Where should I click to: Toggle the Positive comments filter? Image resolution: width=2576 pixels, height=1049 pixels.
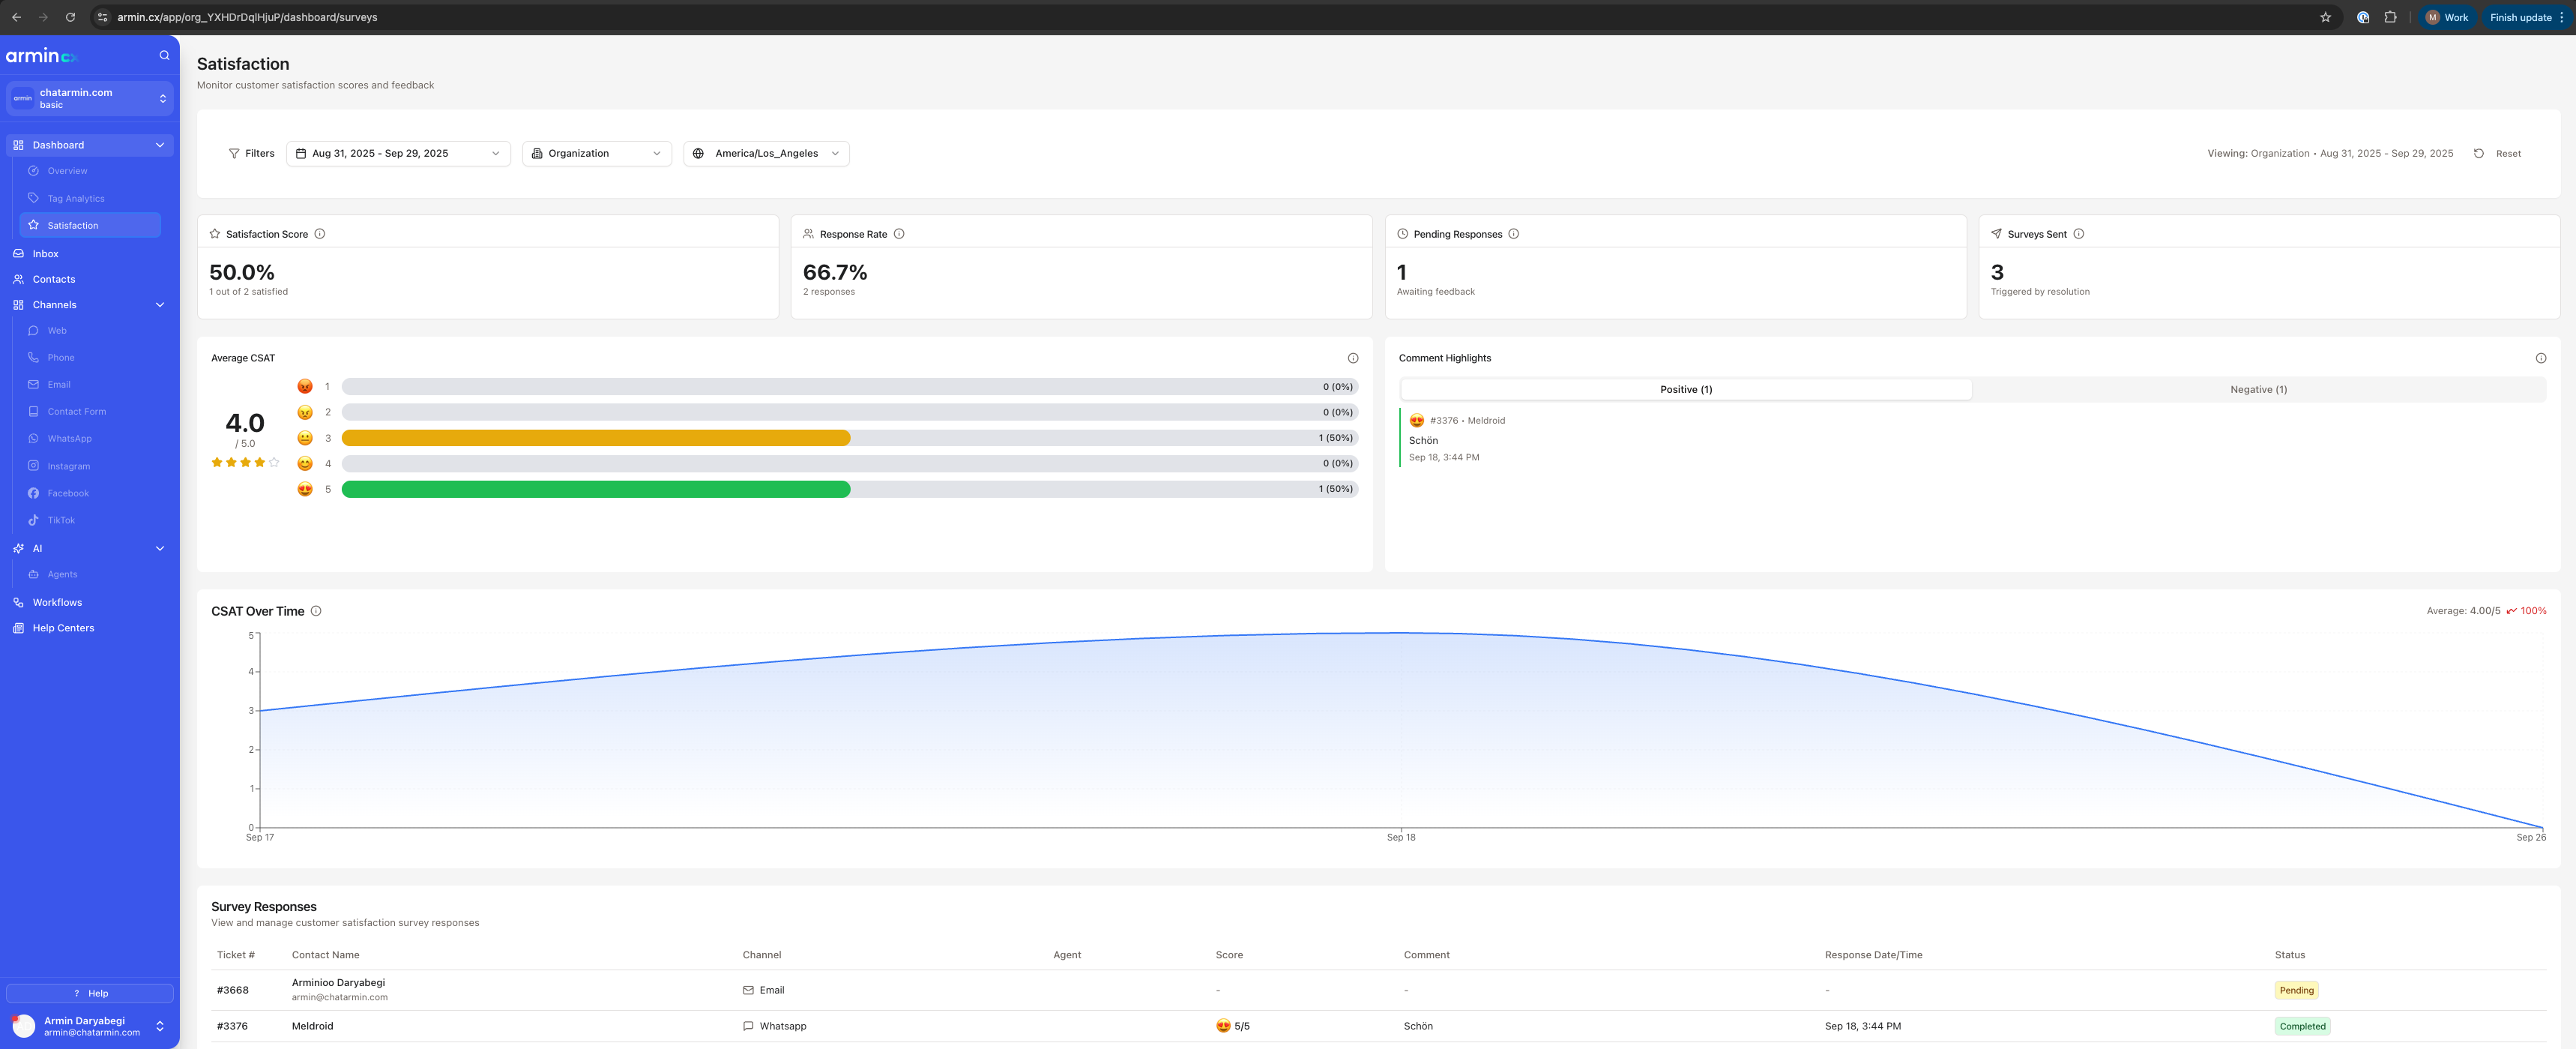tap(1686, 389)
